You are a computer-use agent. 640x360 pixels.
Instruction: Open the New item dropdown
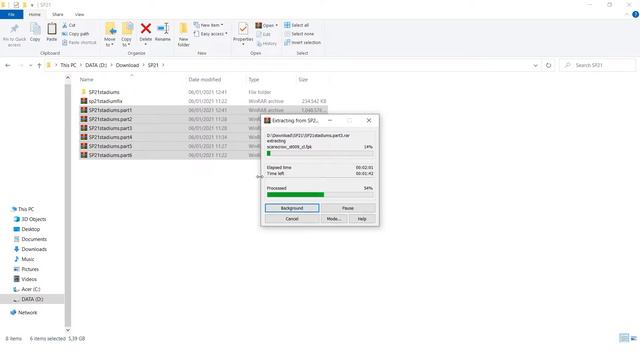click(x=209, y=25)
